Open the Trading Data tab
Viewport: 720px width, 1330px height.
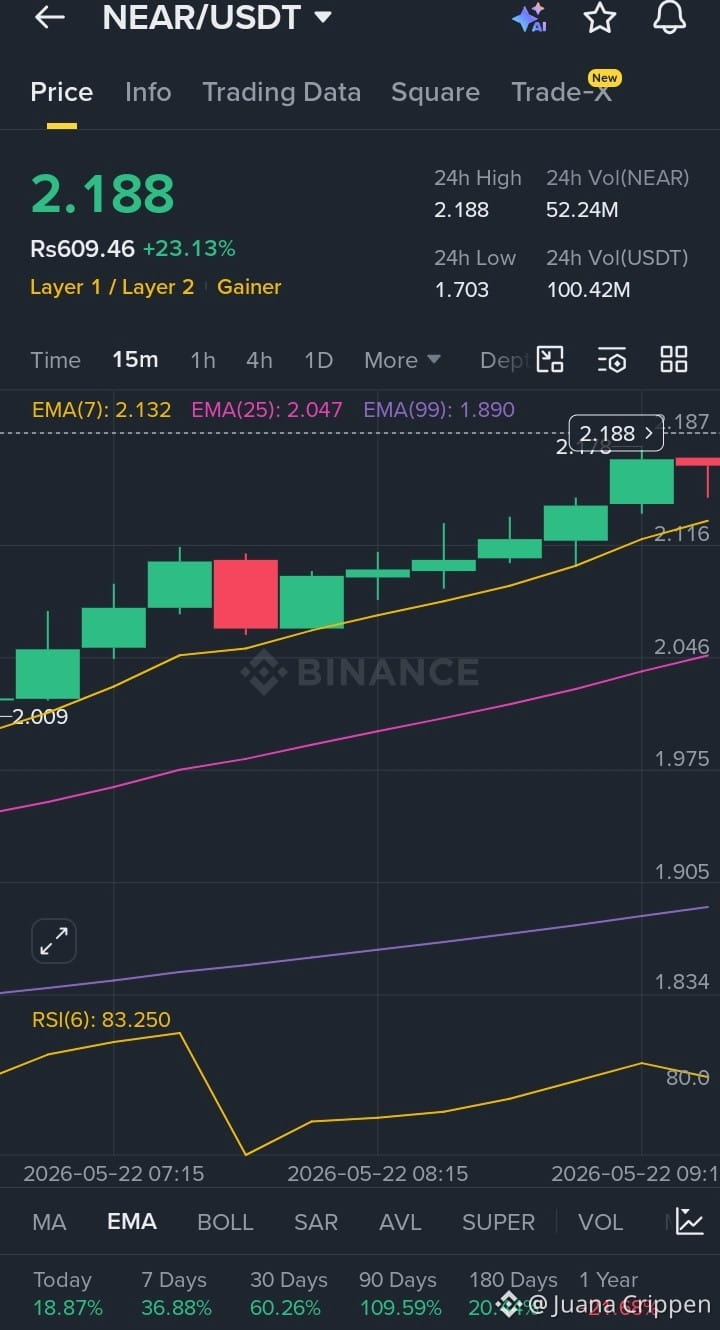[x=281, y=92]
